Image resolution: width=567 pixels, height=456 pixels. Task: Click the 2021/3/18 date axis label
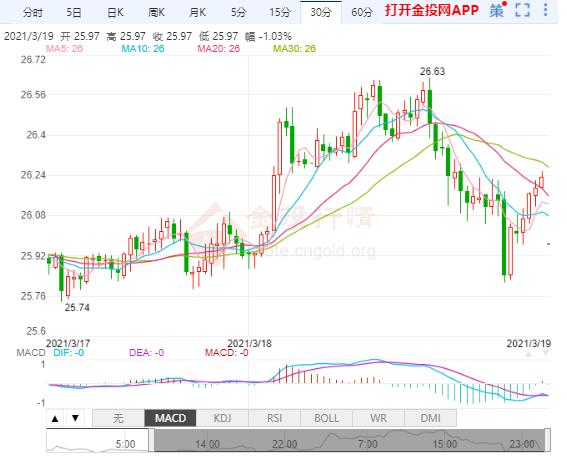[x=249, y=343]
